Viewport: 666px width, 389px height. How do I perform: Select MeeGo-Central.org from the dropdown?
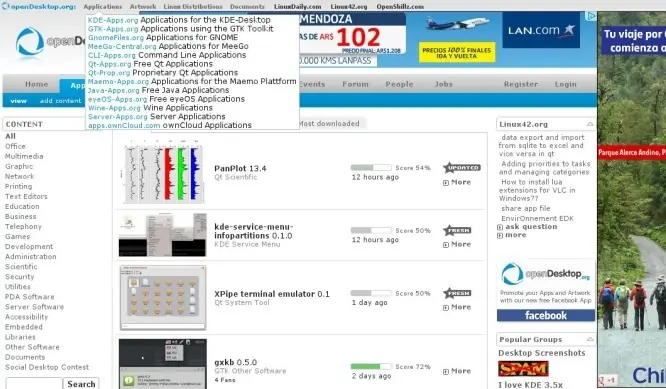tap(122, 46)
